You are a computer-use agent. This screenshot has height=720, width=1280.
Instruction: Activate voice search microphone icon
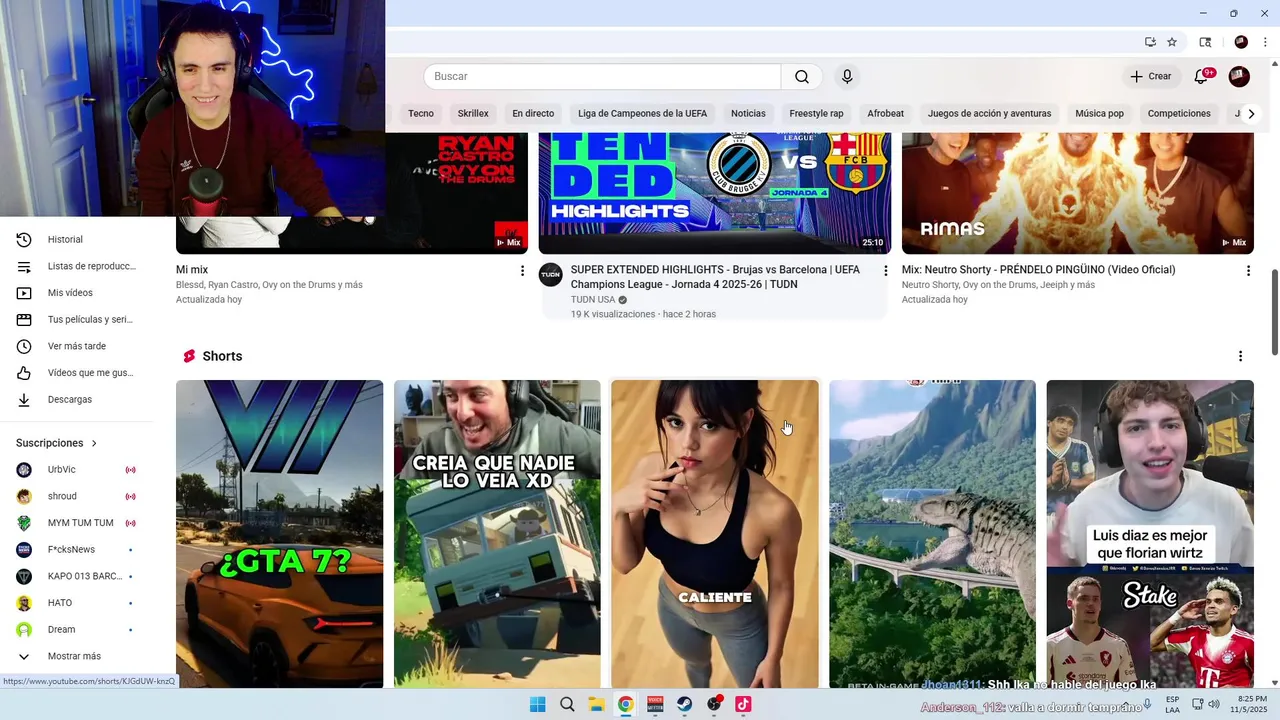point(847,77)
